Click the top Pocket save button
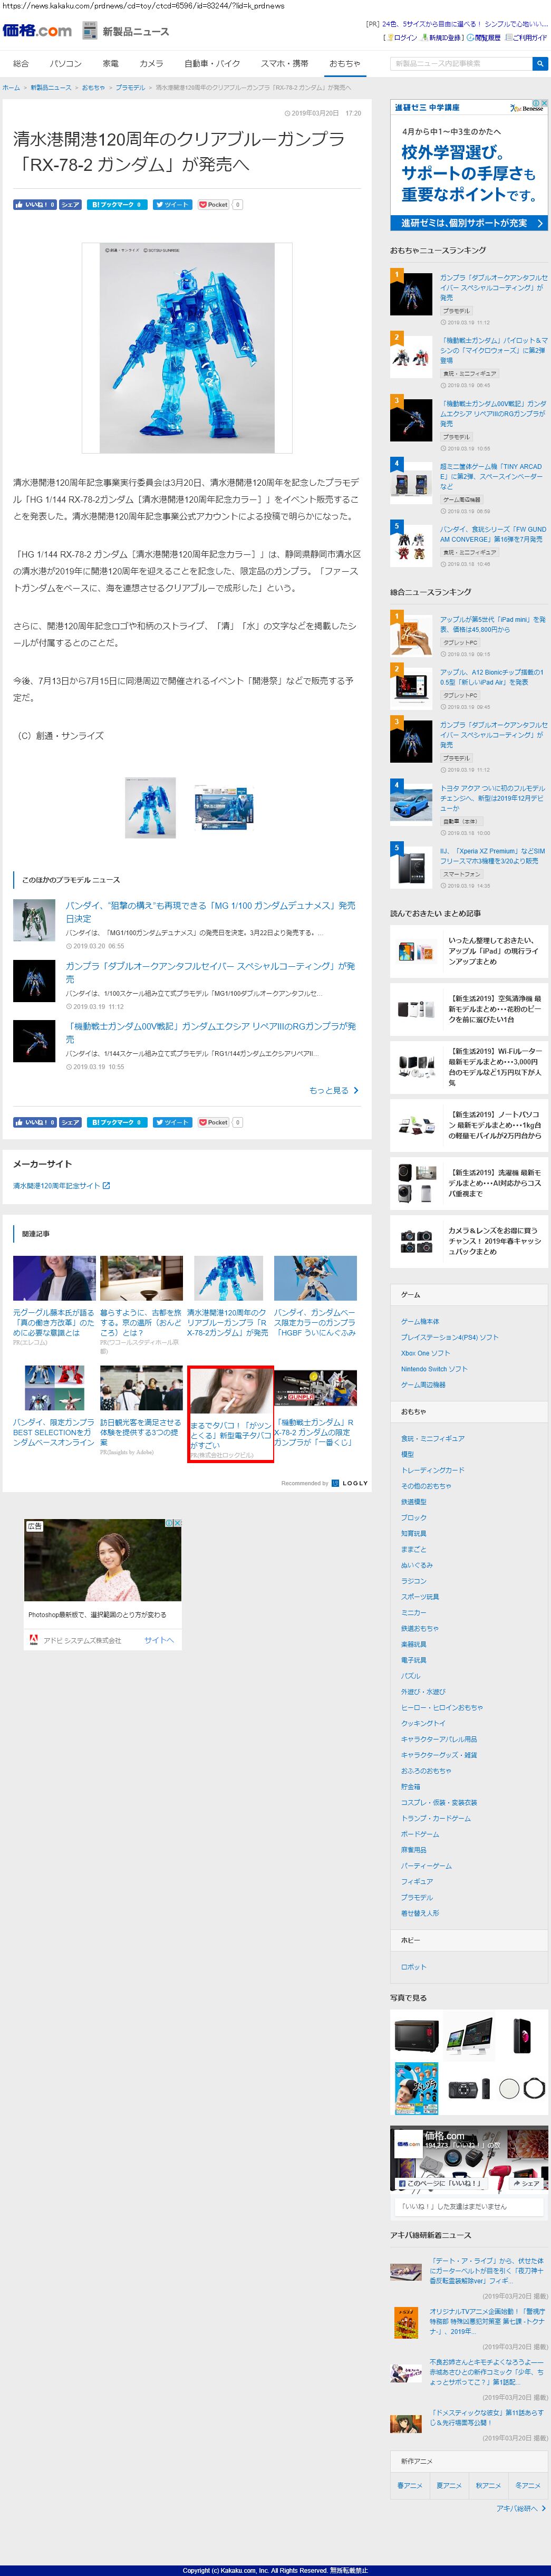Screen dimensions: 551x2576 pyautogui.click(x=214, y=204)
